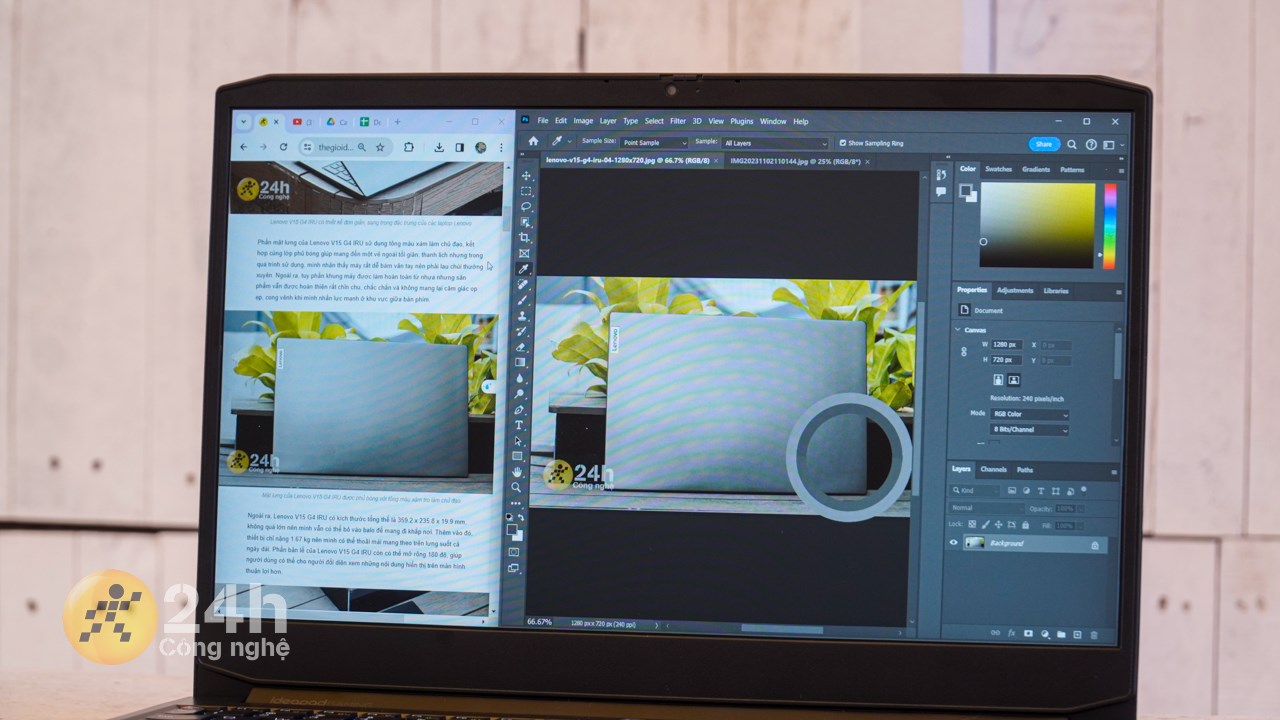Pick the Eyedropper tool in the toolbar
The height and width of the screenshot is (720, 1280).
524,269
